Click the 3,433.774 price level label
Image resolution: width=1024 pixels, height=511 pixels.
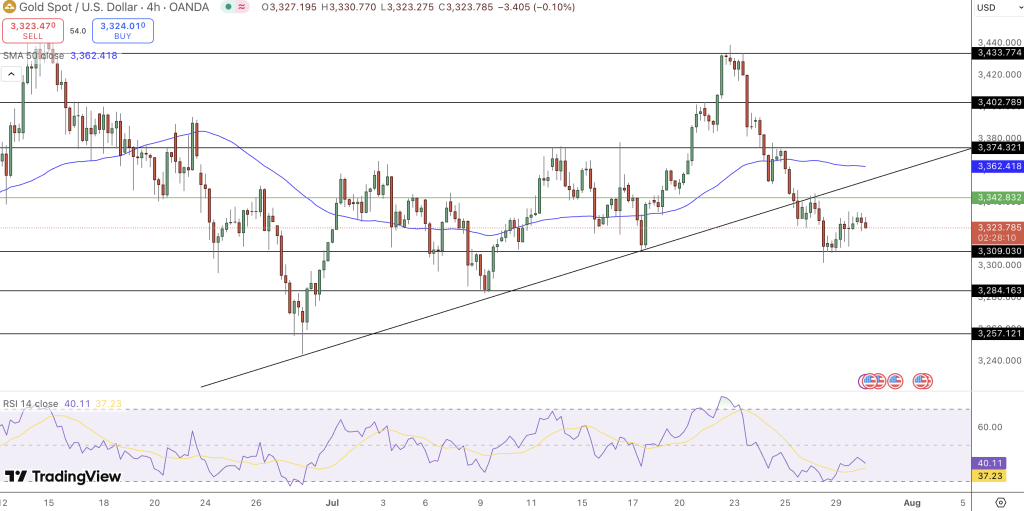pyautogui.click(x=999, y=53)
